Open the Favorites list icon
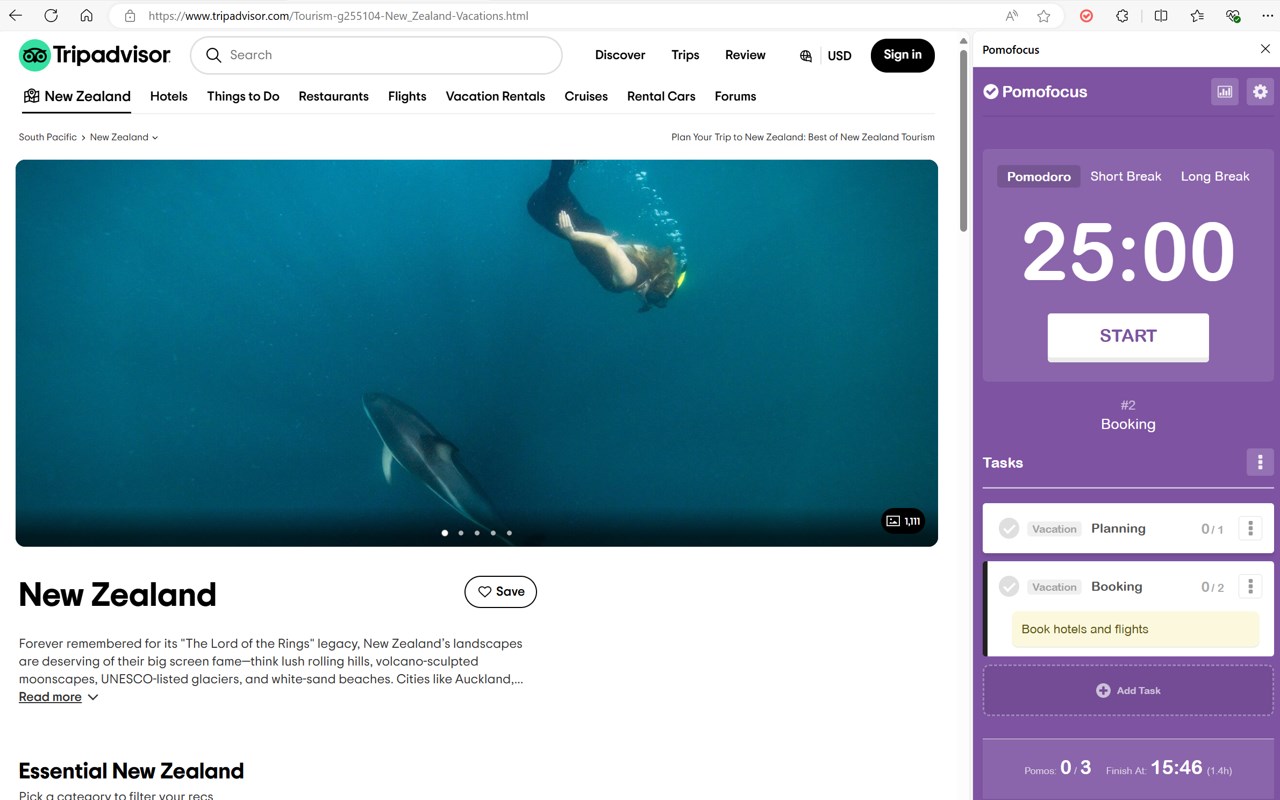 (1197, 16)
